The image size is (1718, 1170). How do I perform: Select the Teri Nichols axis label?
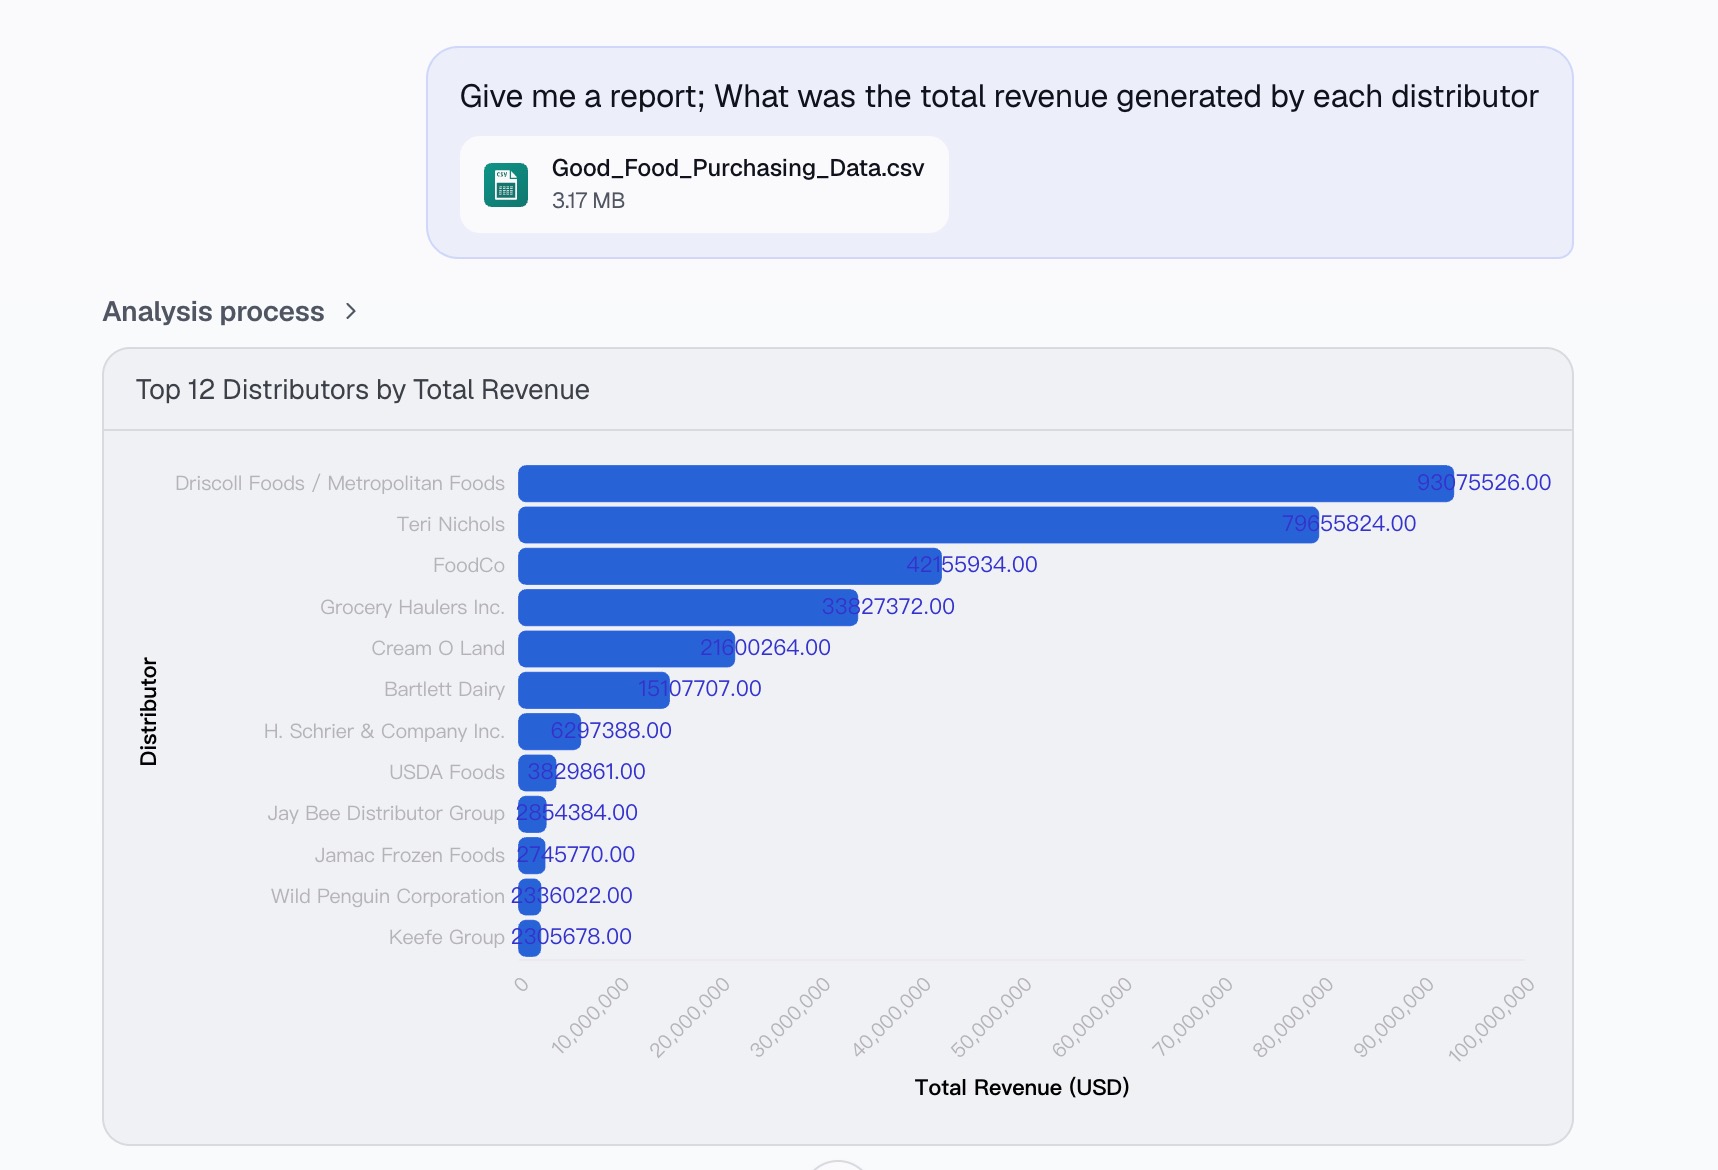tap(451, 524)
